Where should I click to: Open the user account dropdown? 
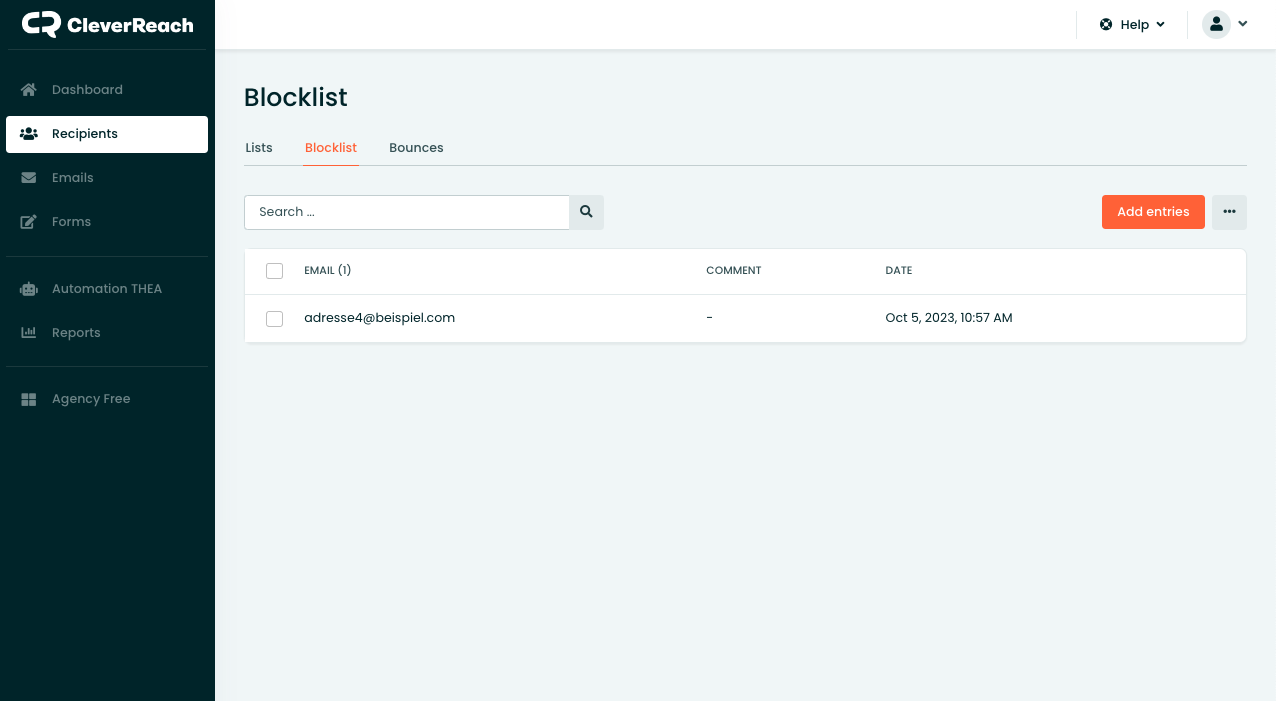[x=1225, y=25]
